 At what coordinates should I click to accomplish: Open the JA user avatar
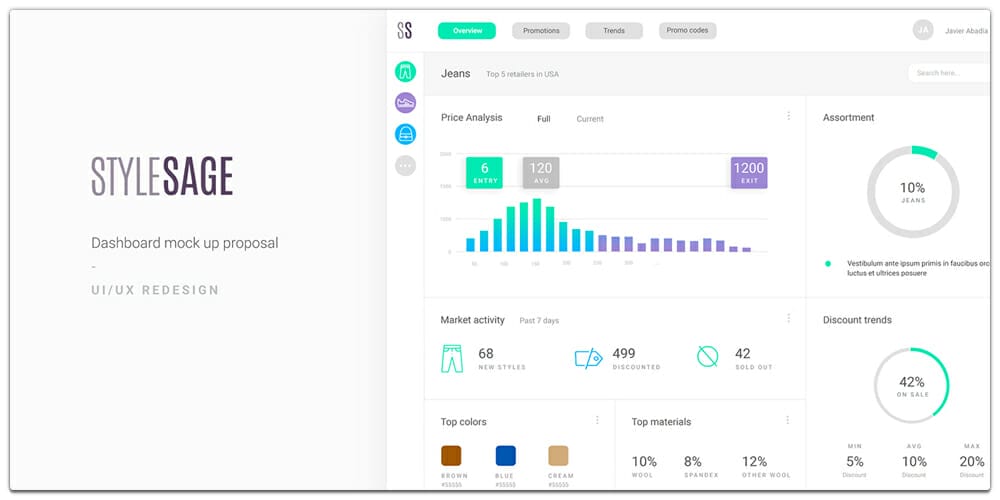pyautogui.click(x=923, y=30)
